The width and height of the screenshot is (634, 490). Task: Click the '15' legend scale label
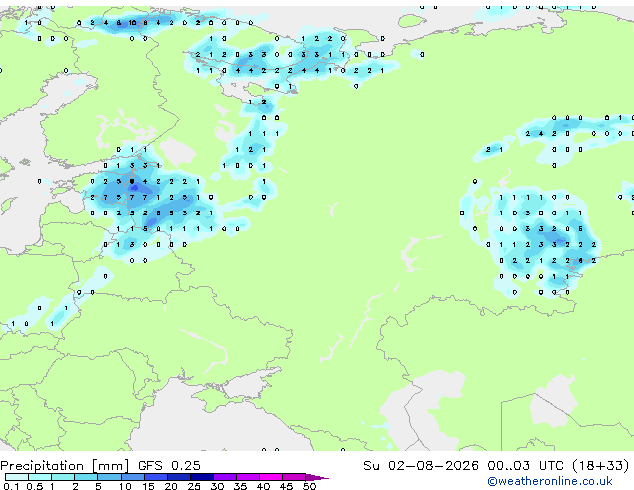coord(148,486)
